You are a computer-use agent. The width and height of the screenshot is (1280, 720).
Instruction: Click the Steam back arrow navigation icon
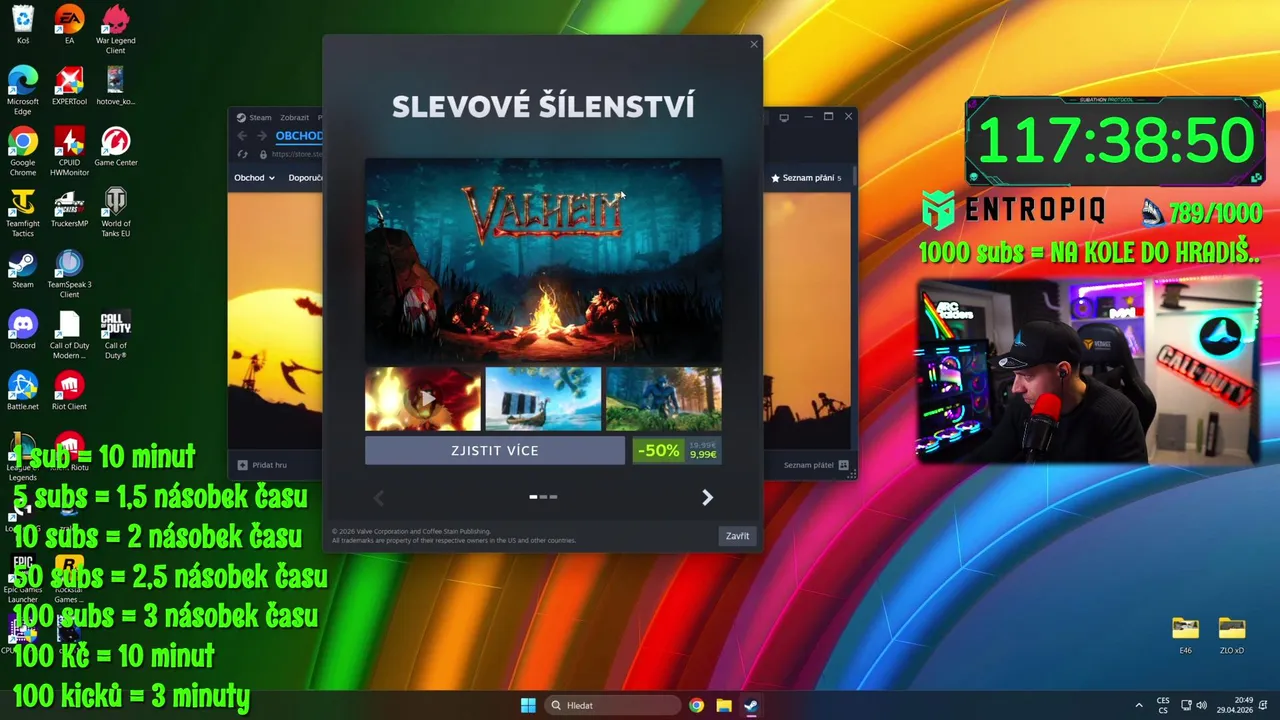point(242,136)
